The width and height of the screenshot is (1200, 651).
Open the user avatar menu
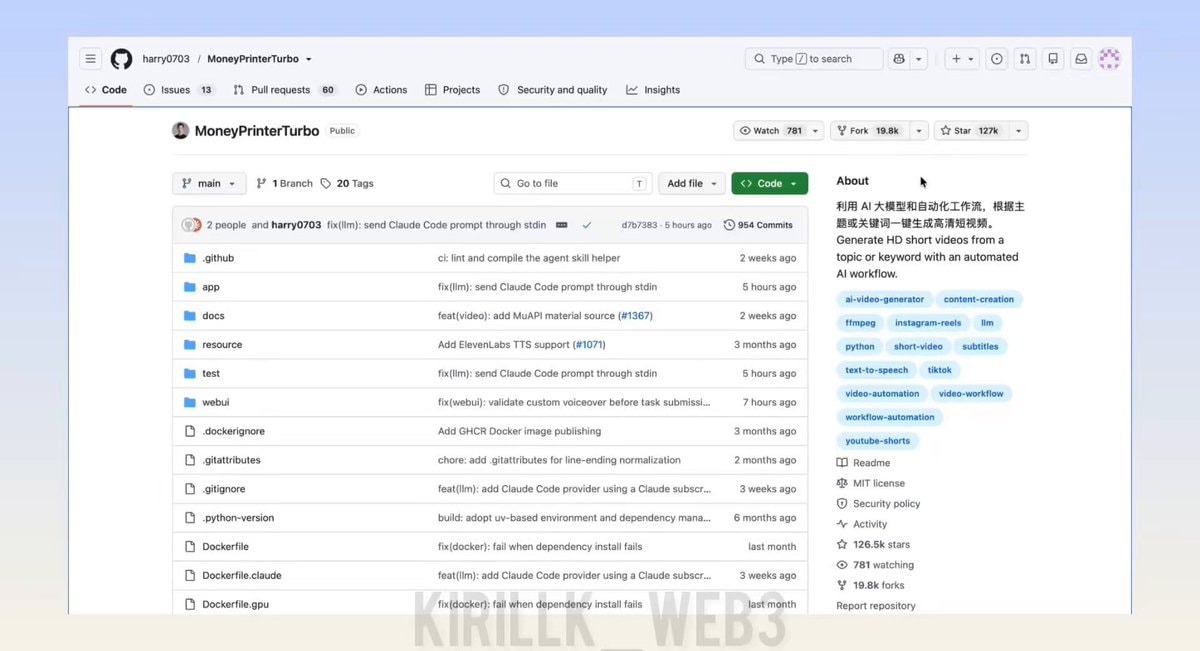tap(1110, 59)
